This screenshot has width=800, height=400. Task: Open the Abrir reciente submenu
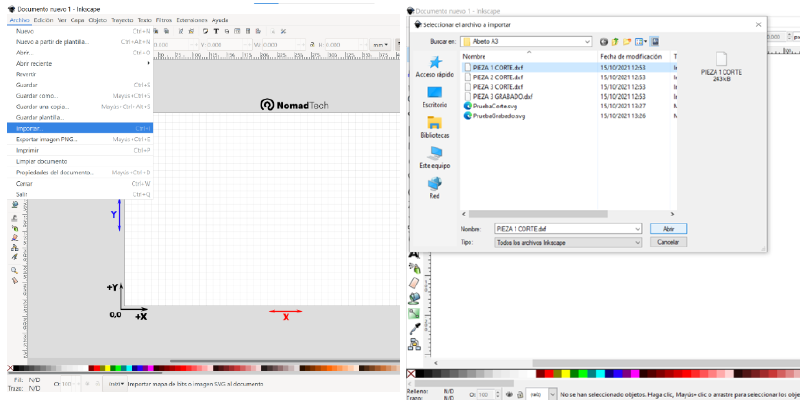(x=34, y=63)
